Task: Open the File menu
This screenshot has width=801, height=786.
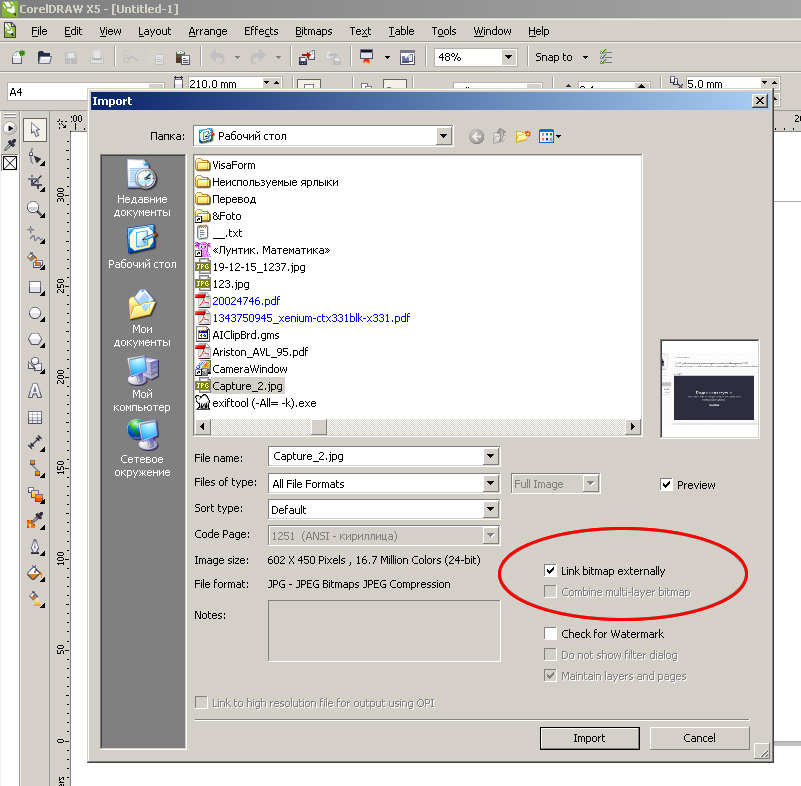Action: 39,32
